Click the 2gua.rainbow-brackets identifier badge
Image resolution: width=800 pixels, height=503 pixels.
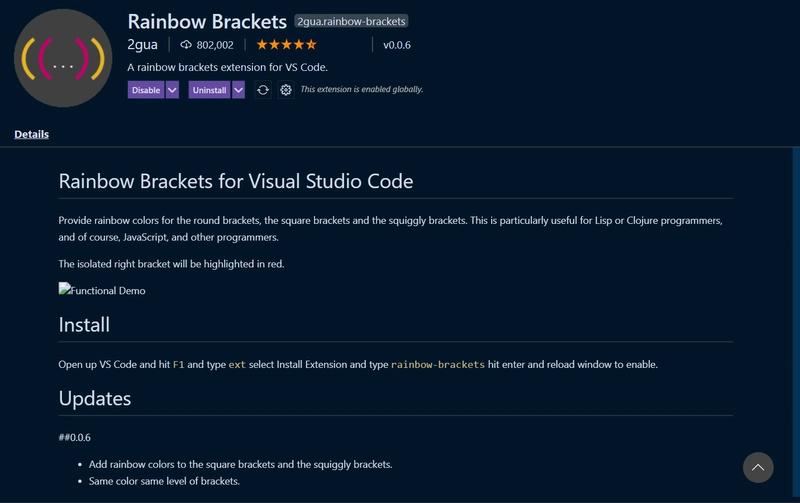coord(351,21)
